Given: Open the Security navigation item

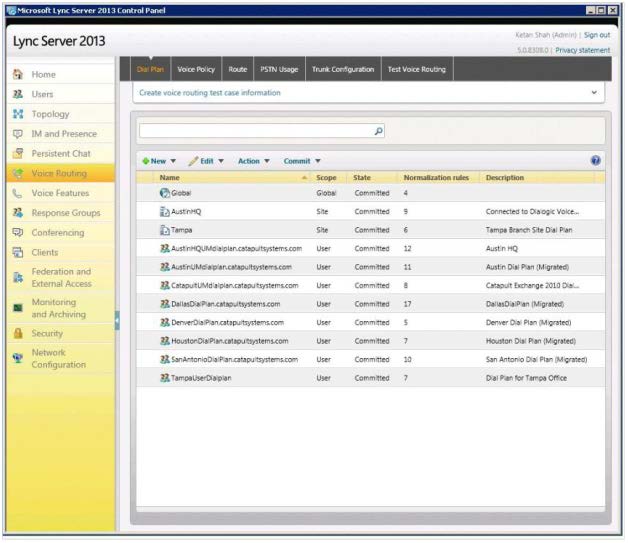Looking at the screenshot, I should pos(60,333).
